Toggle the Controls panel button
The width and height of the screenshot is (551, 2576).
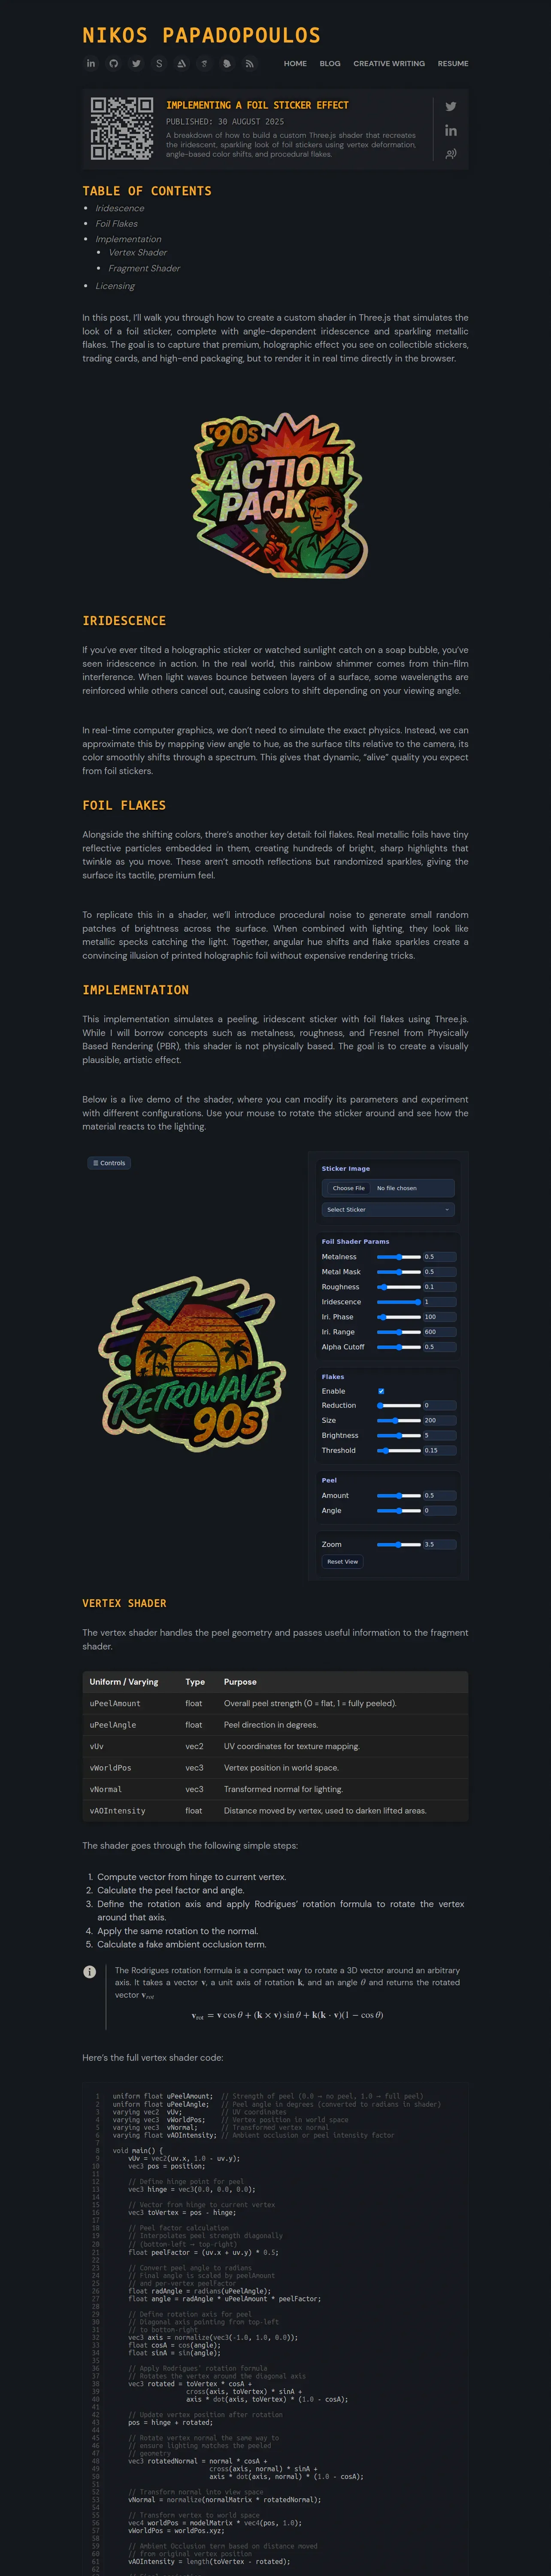109,1163
